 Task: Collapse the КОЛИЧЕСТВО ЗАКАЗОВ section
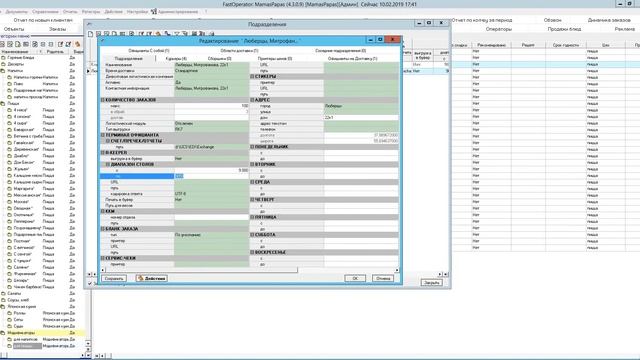pos(103,100)
